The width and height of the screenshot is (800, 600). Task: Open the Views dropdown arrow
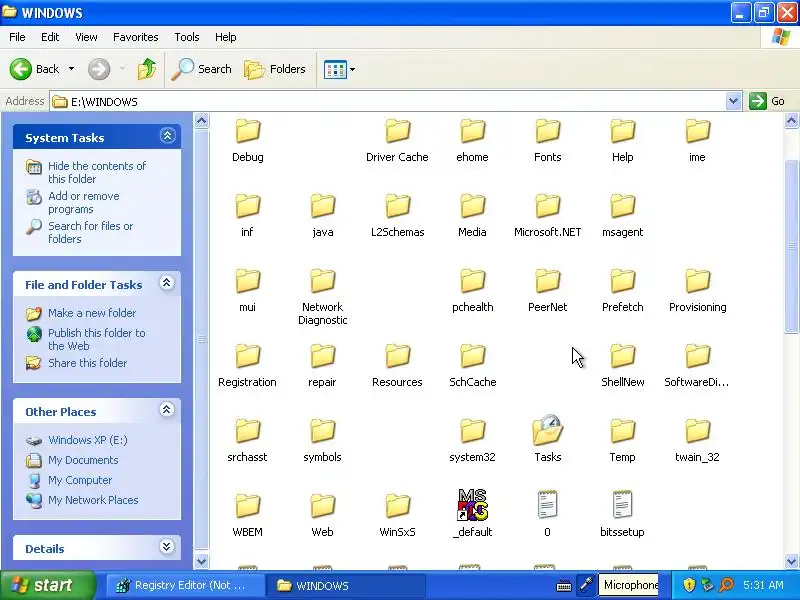[x=352, y=69]
